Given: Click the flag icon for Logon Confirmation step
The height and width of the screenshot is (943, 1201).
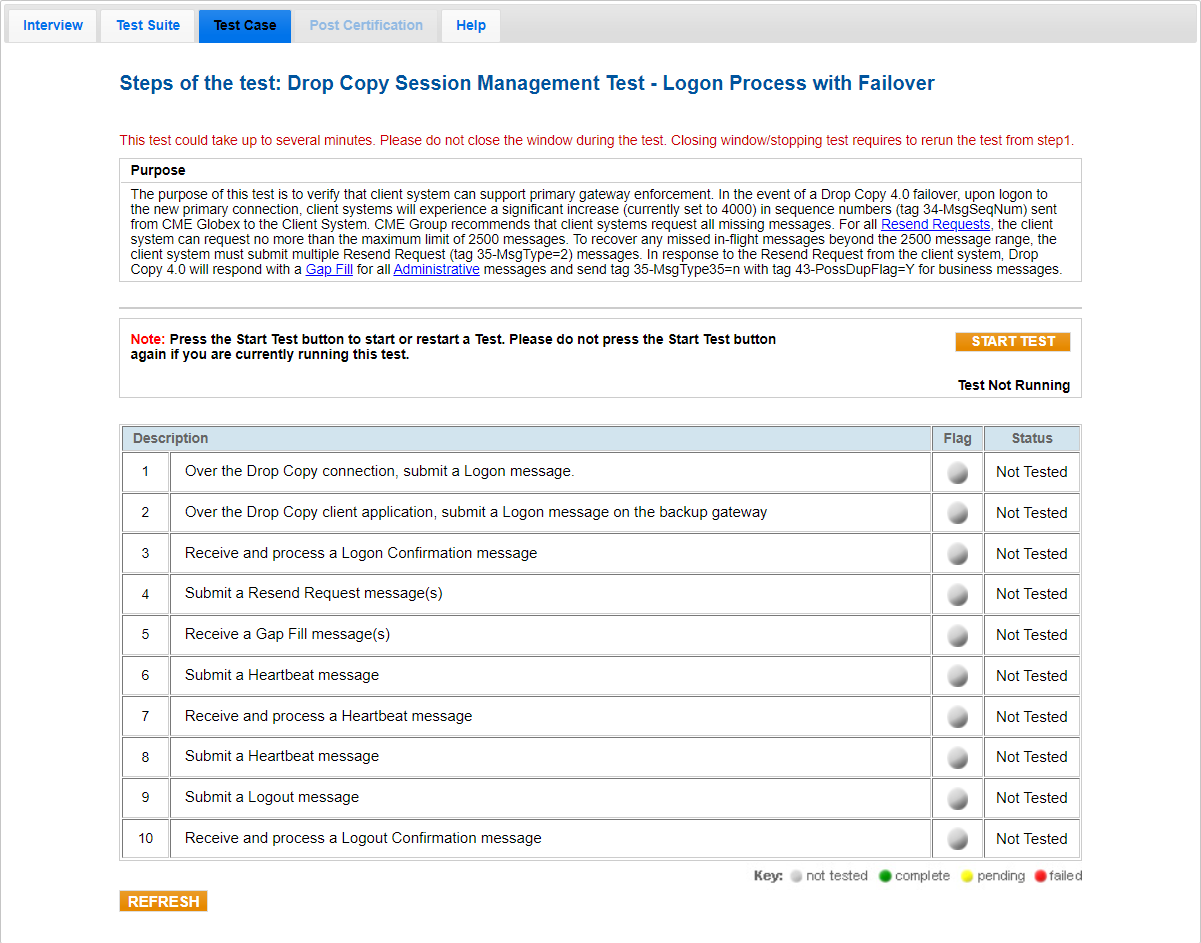Looking at the screenshot, I should point(957,554).
